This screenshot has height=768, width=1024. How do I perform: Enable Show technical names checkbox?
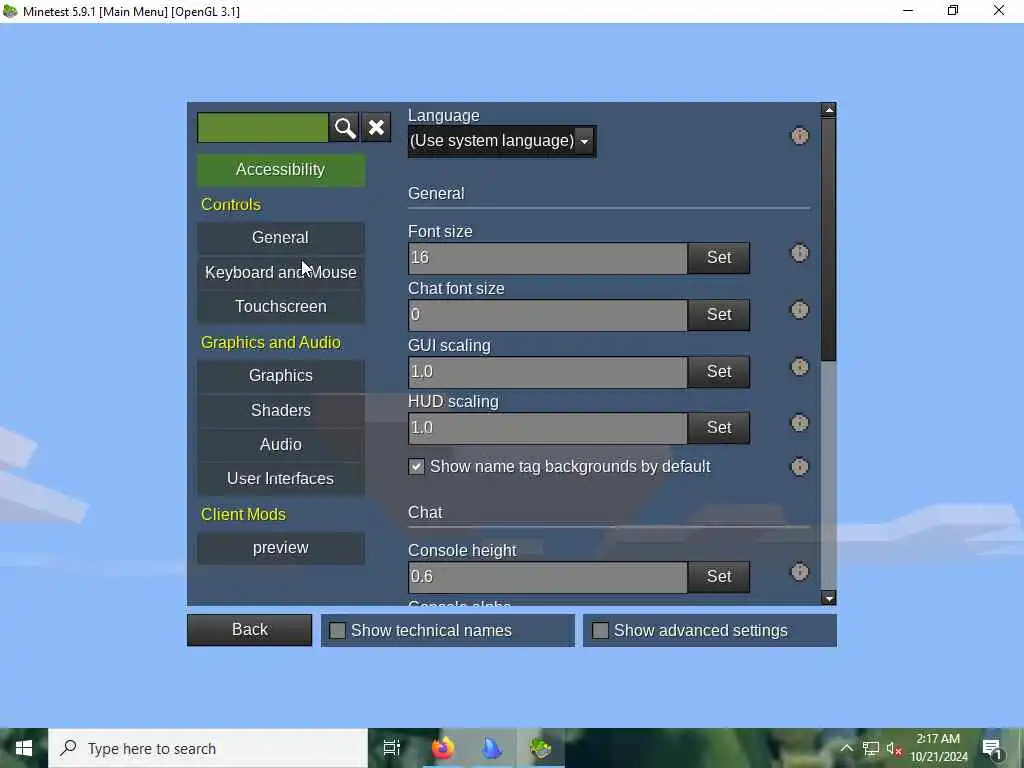click(337, 630)
